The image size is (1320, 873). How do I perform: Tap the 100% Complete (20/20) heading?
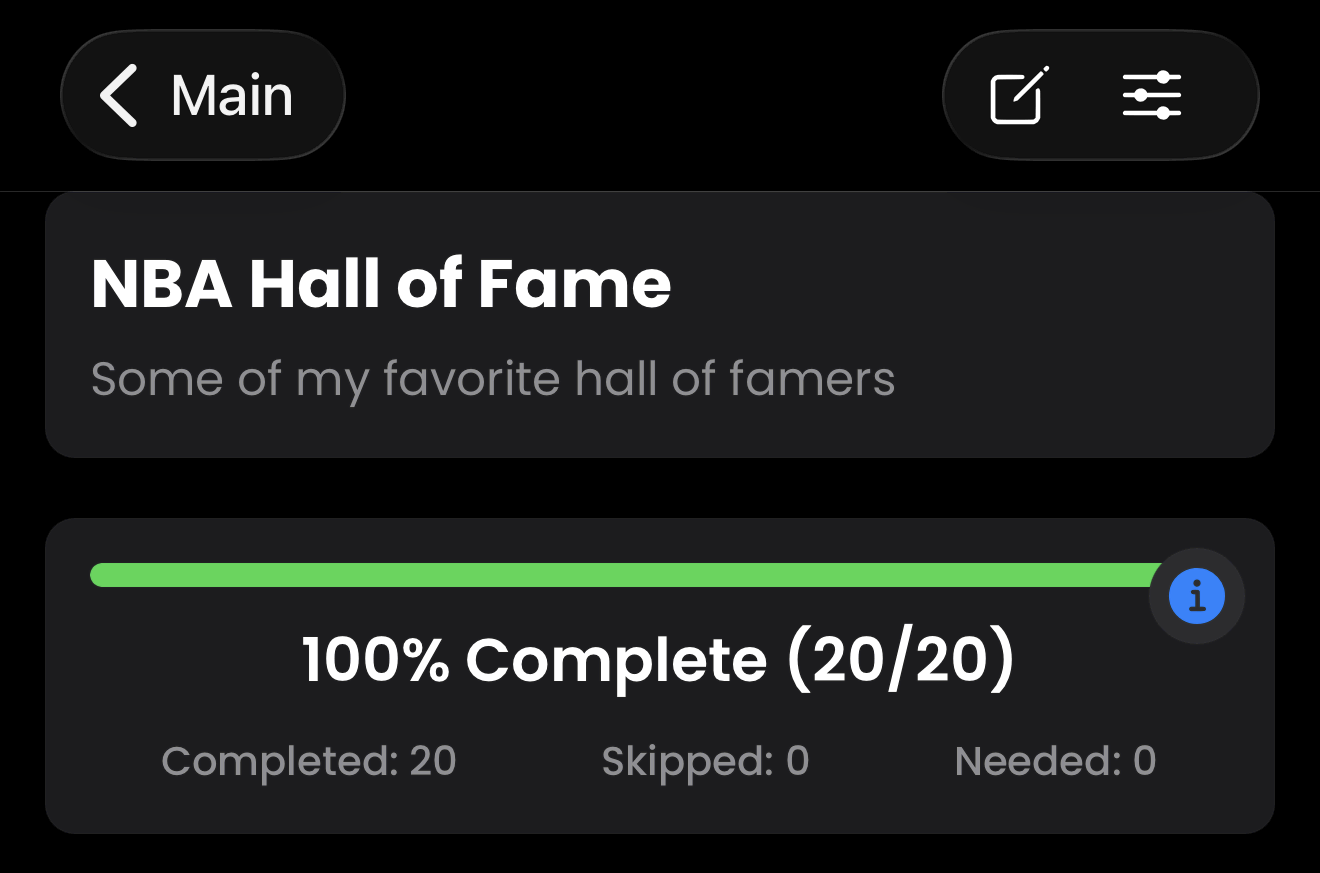tap(658, 660)
